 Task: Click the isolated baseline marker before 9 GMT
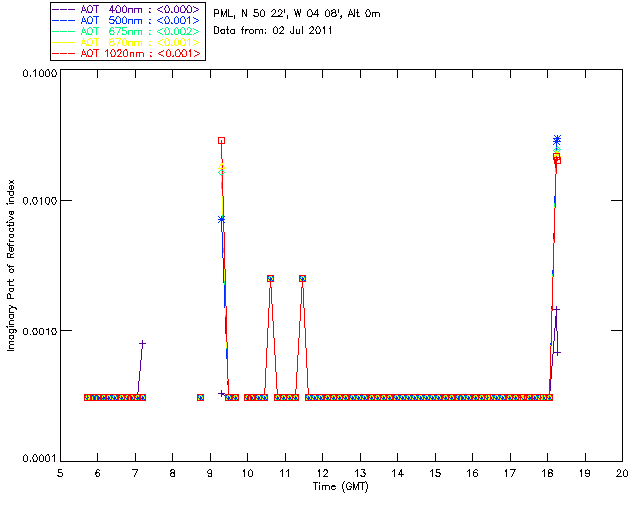[200, 397]
